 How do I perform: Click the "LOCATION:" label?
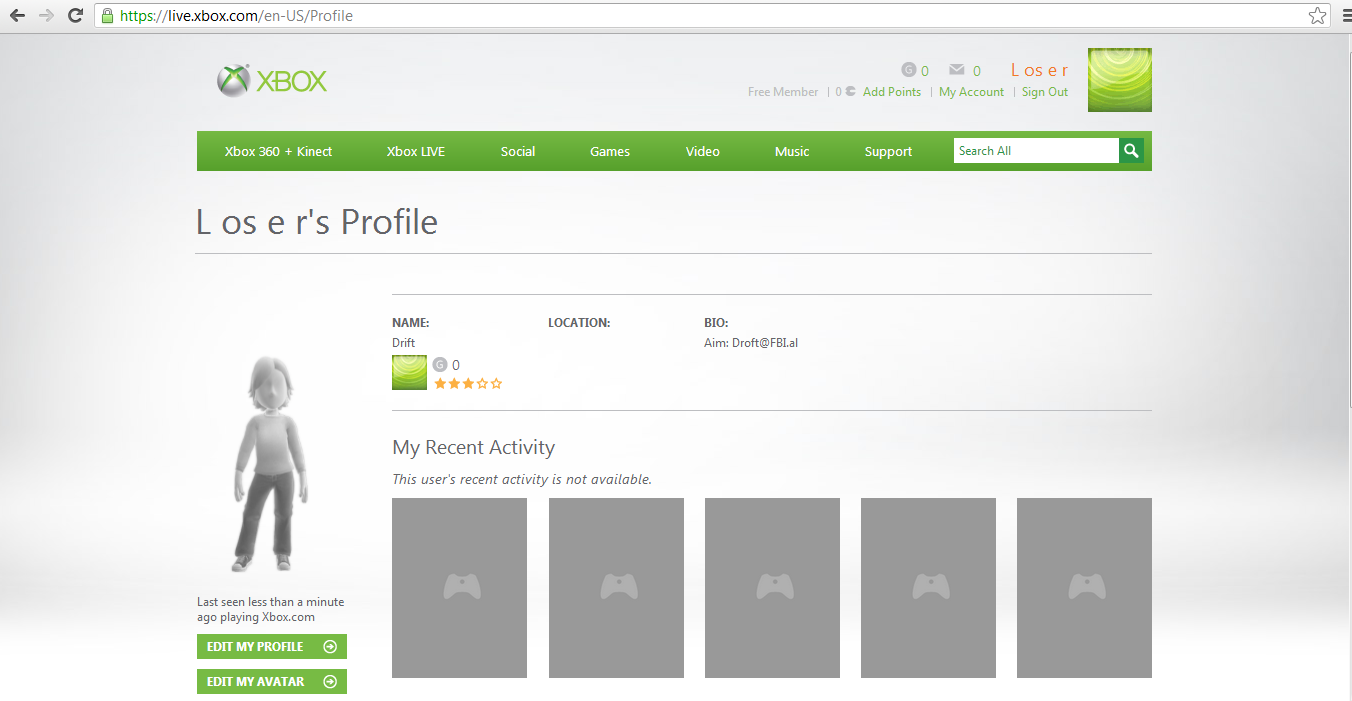click(x=579, y=323)
